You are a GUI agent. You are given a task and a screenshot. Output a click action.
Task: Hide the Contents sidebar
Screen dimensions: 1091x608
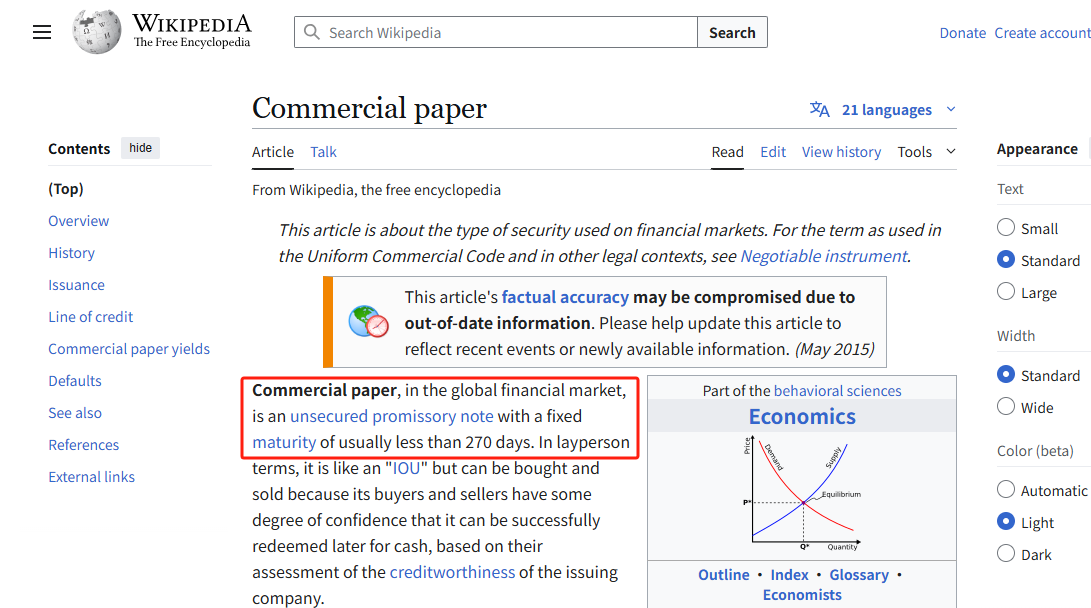tap(141, 147)
